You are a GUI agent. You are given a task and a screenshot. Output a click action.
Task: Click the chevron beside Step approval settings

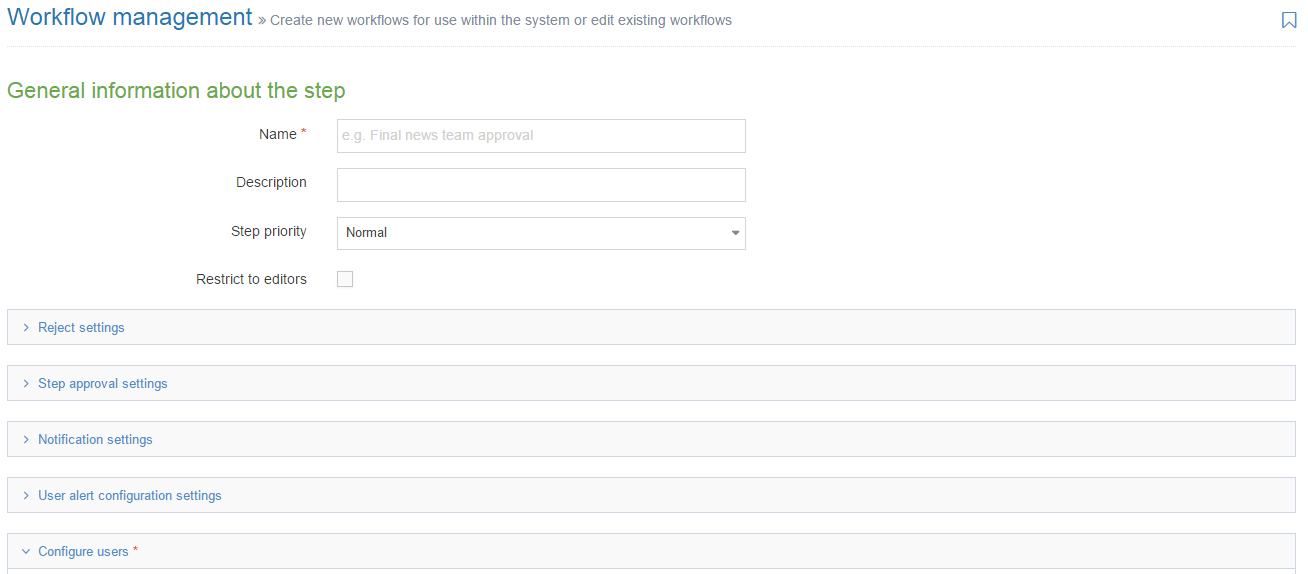pos(26,384)
